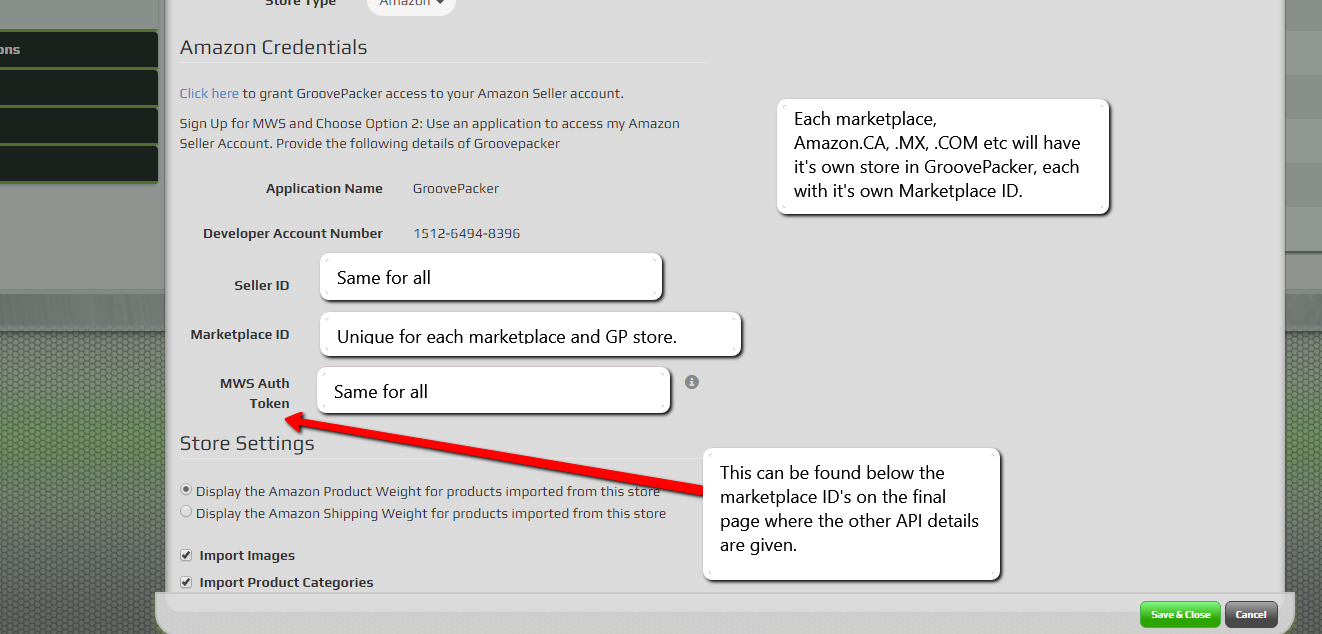The image size is (1322, 634).
Task: Select the developer account number 1512-6494-8396
Action: (467, 233)
